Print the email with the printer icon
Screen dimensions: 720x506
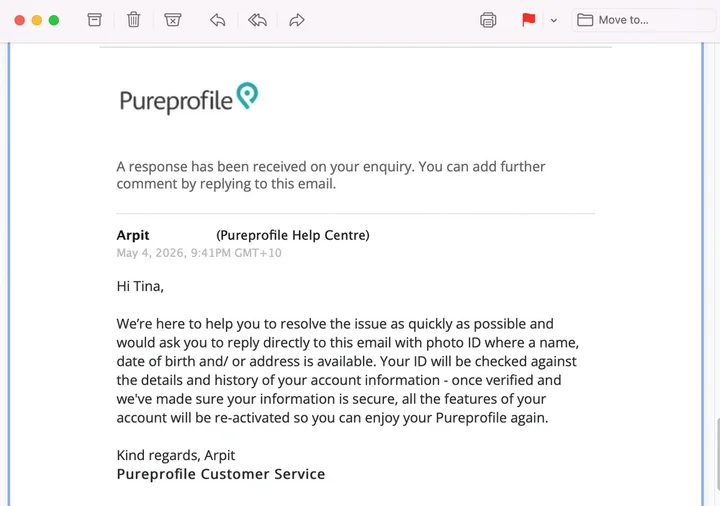(488, 20)
